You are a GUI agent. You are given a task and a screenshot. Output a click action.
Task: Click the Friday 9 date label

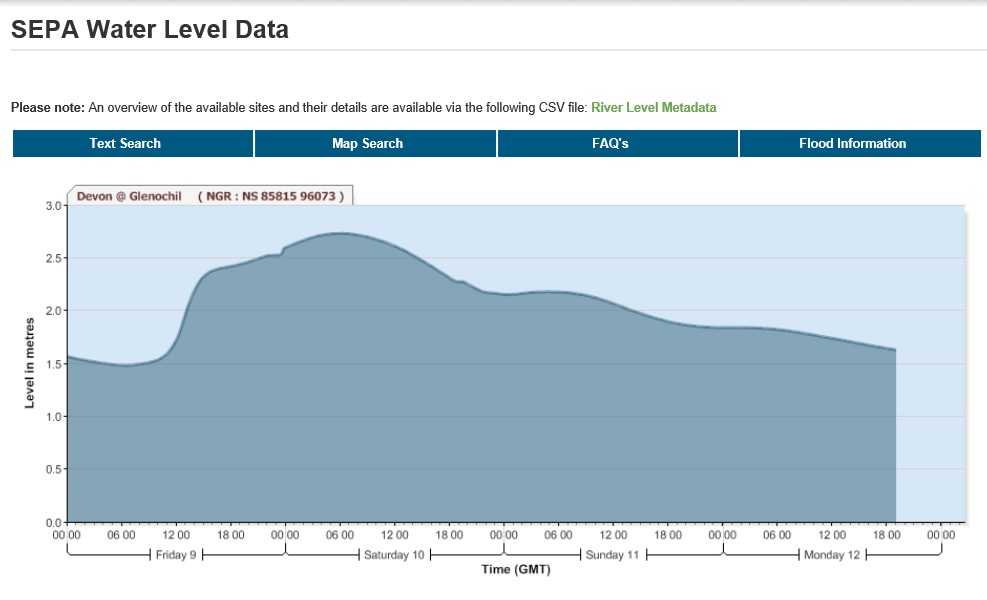pos(177,555)
